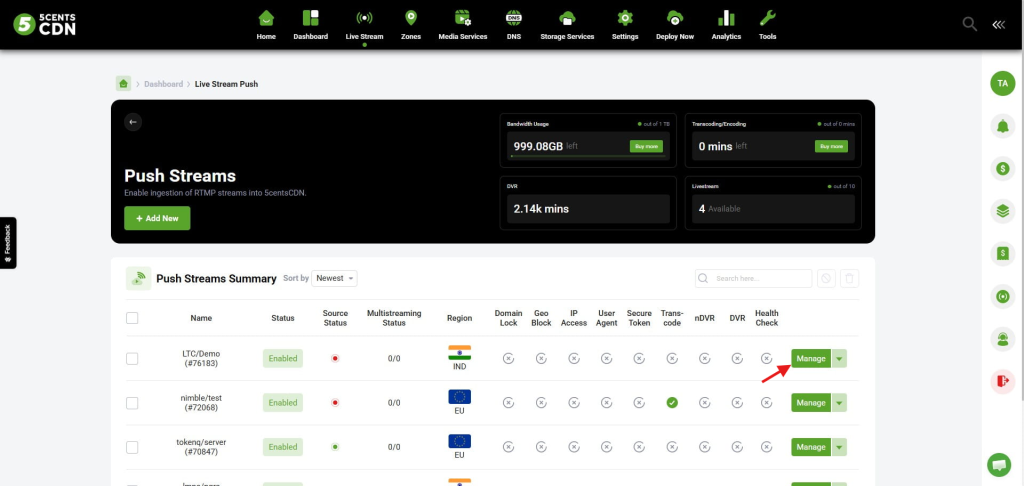Screen dimensions: 1024x486
Task: Open the Deploy Now nav icon
Action: point(675,18)
